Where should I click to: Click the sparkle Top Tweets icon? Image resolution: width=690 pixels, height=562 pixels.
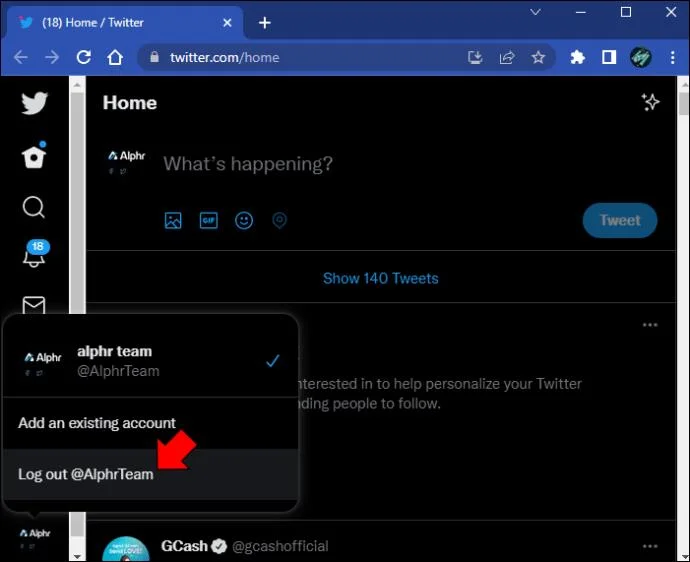coord(650,102)
